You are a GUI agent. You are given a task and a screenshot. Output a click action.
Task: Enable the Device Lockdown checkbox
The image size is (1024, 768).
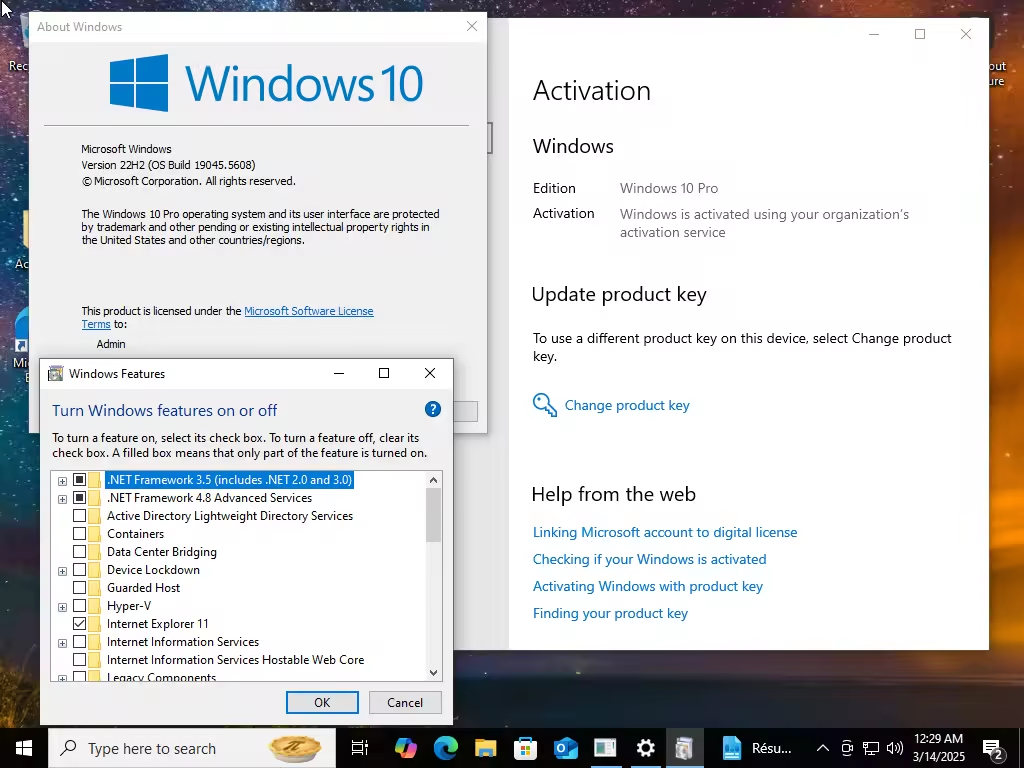(80, 570)
